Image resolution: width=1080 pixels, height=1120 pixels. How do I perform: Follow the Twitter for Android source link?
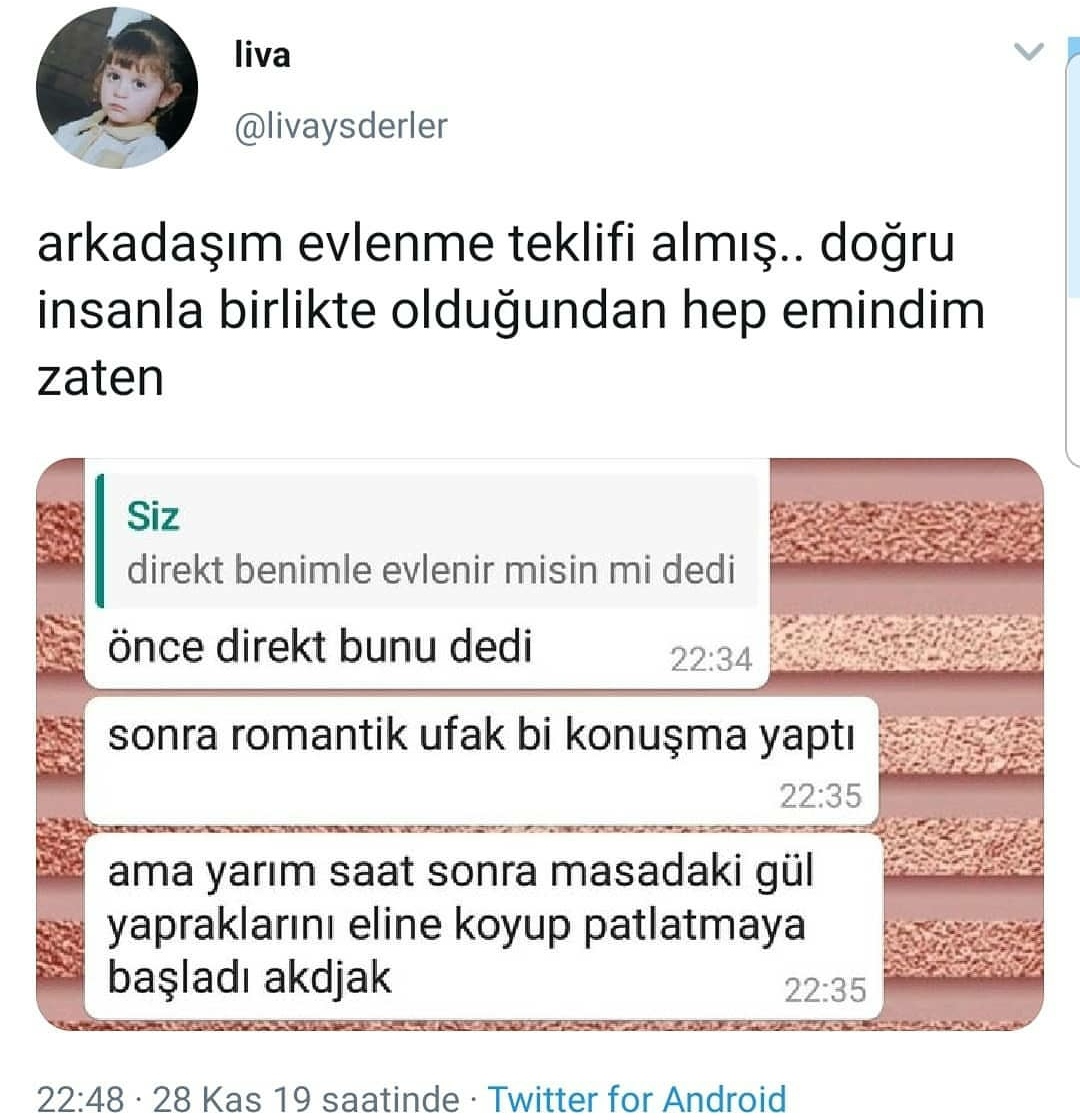coord(636,1099)
